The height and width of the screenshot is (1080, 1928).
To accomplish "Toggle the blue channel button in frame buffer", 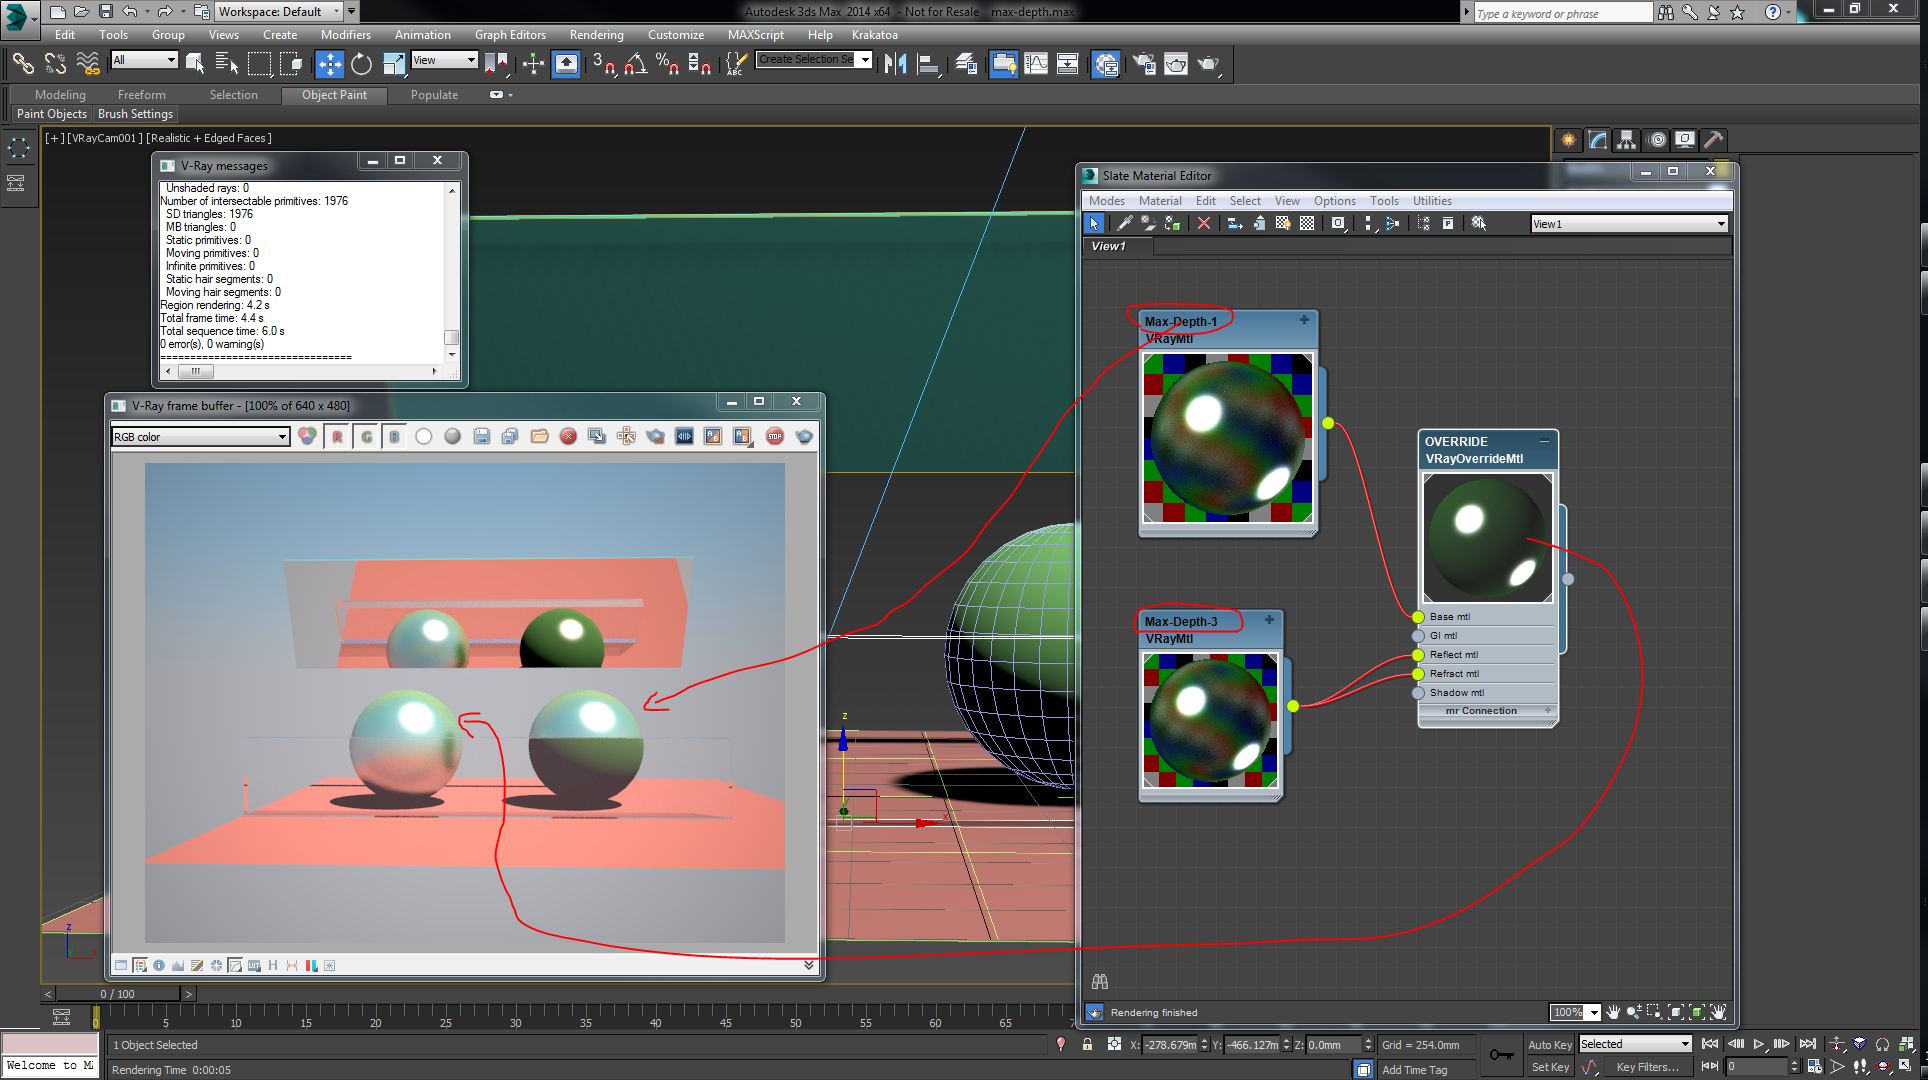I will [394, 436].
